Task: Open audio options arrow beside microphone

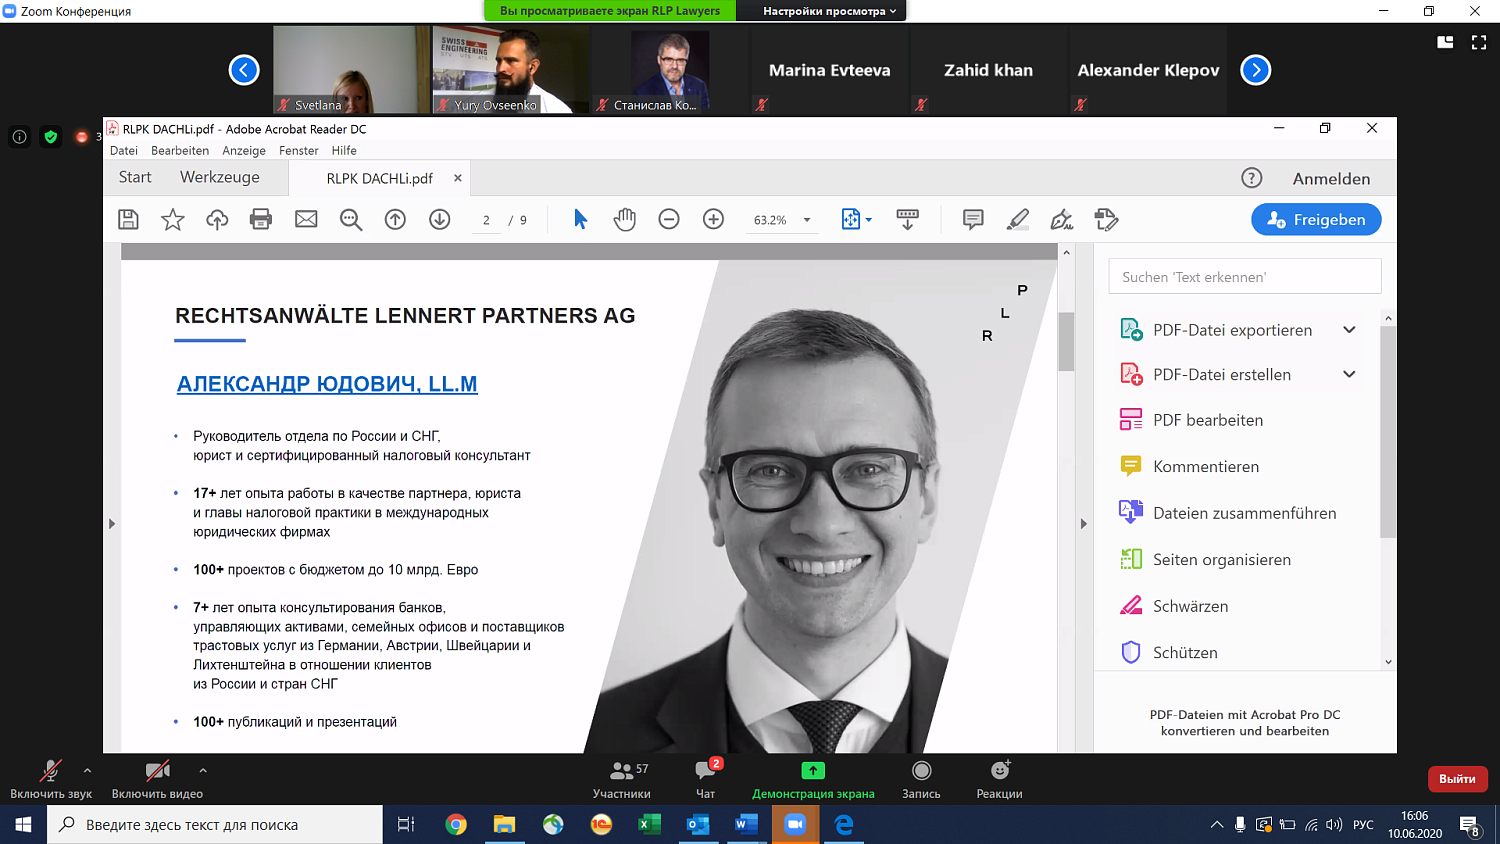Action: (x=87, y=771)
